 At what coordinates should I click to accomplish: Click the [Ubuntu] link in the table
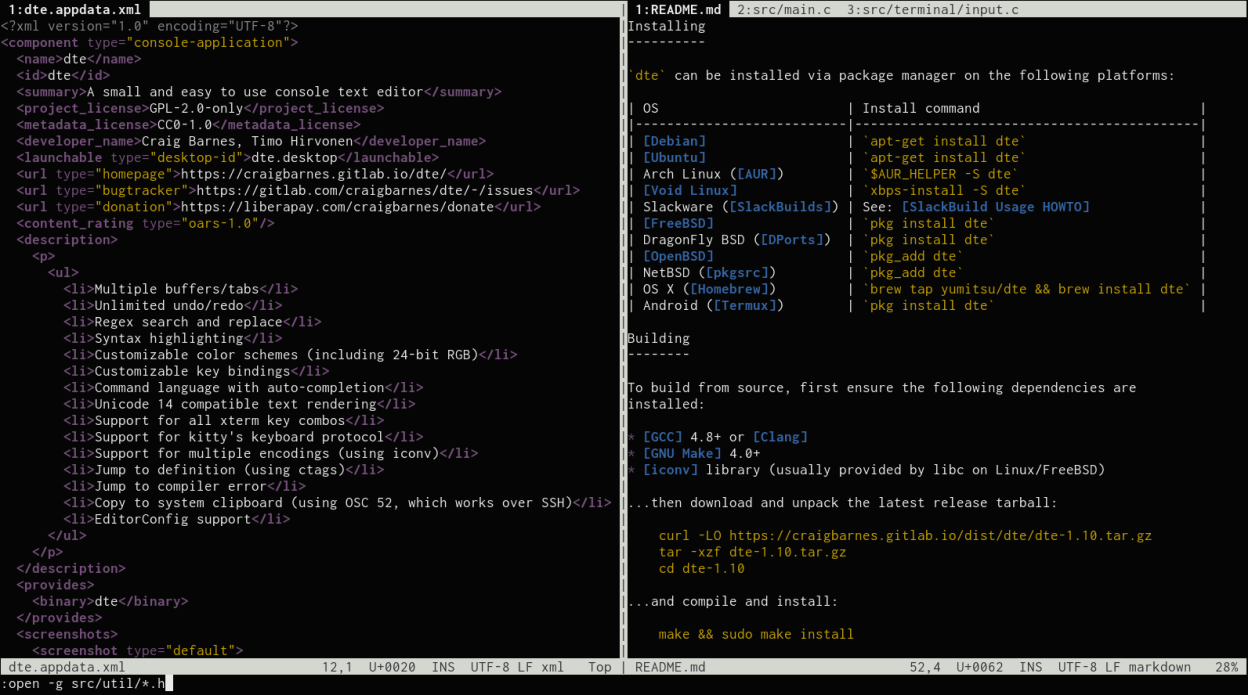pyautogui.click(x=674, y=157)
